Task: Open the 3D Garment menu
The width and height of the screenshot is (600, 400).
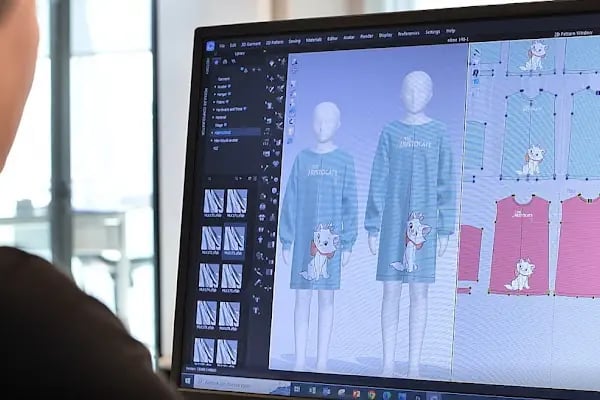Action: 251,44
